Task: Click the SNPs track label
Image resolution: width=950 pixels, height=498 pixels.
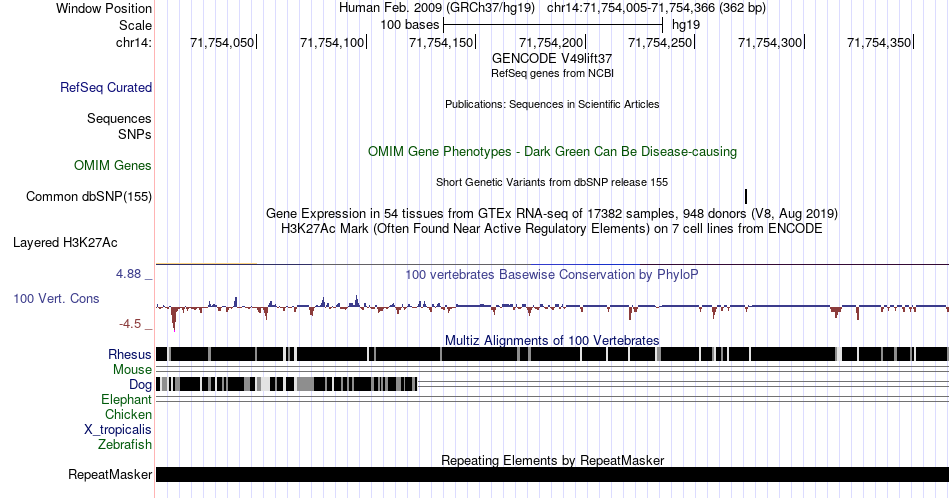Action: tap(135, 134)
